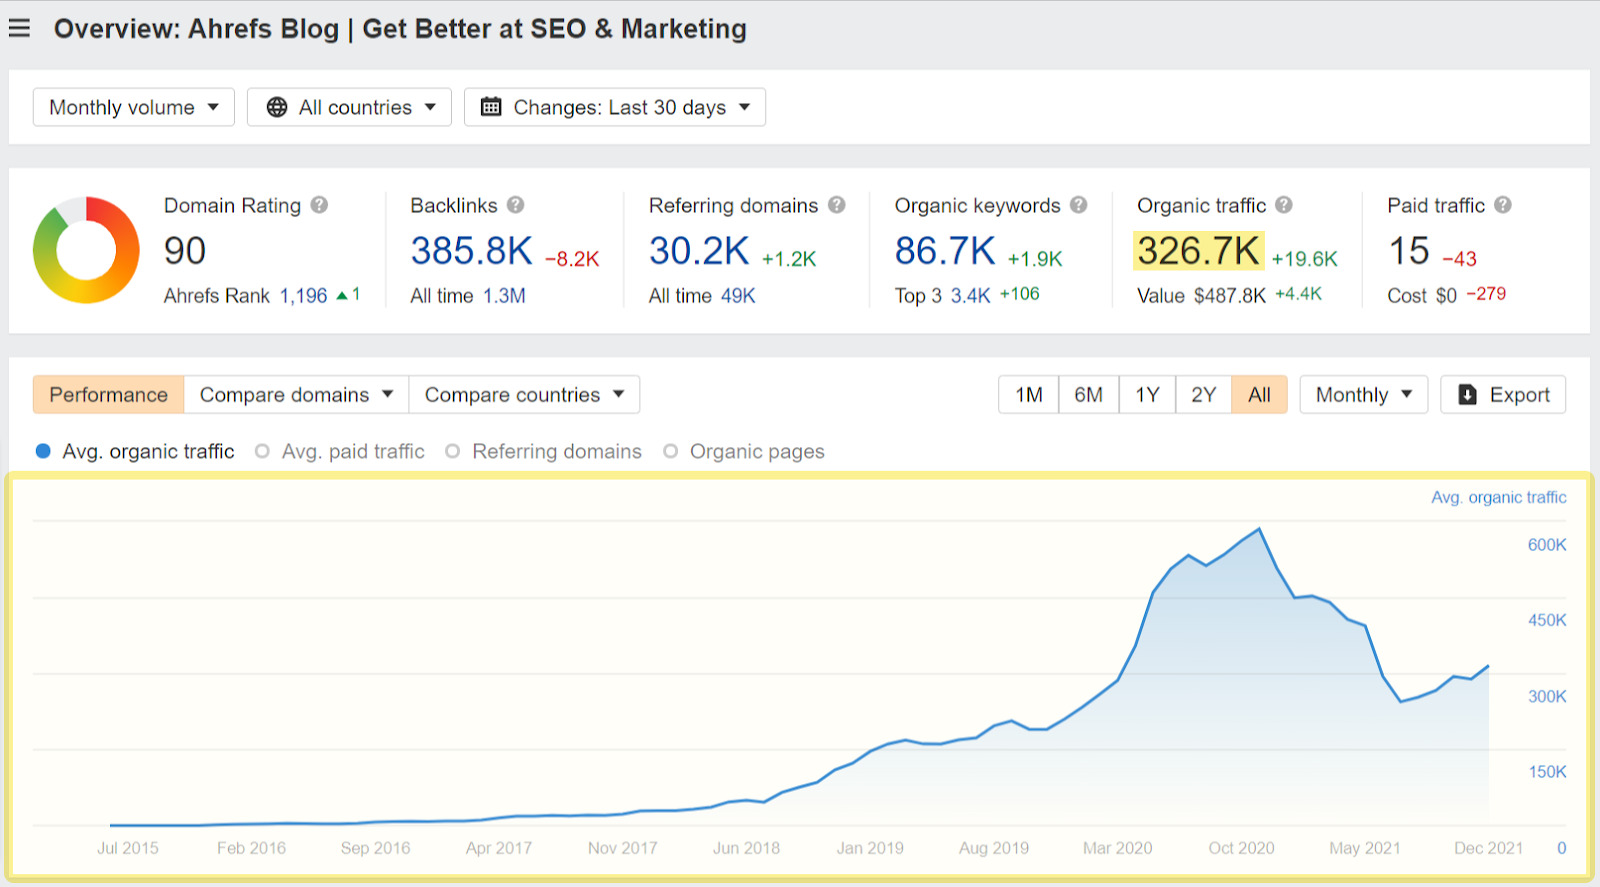Screen dimensions: 1600x887
Task: Select Avg. paid traffic radio option
Action: pos(262,451)
